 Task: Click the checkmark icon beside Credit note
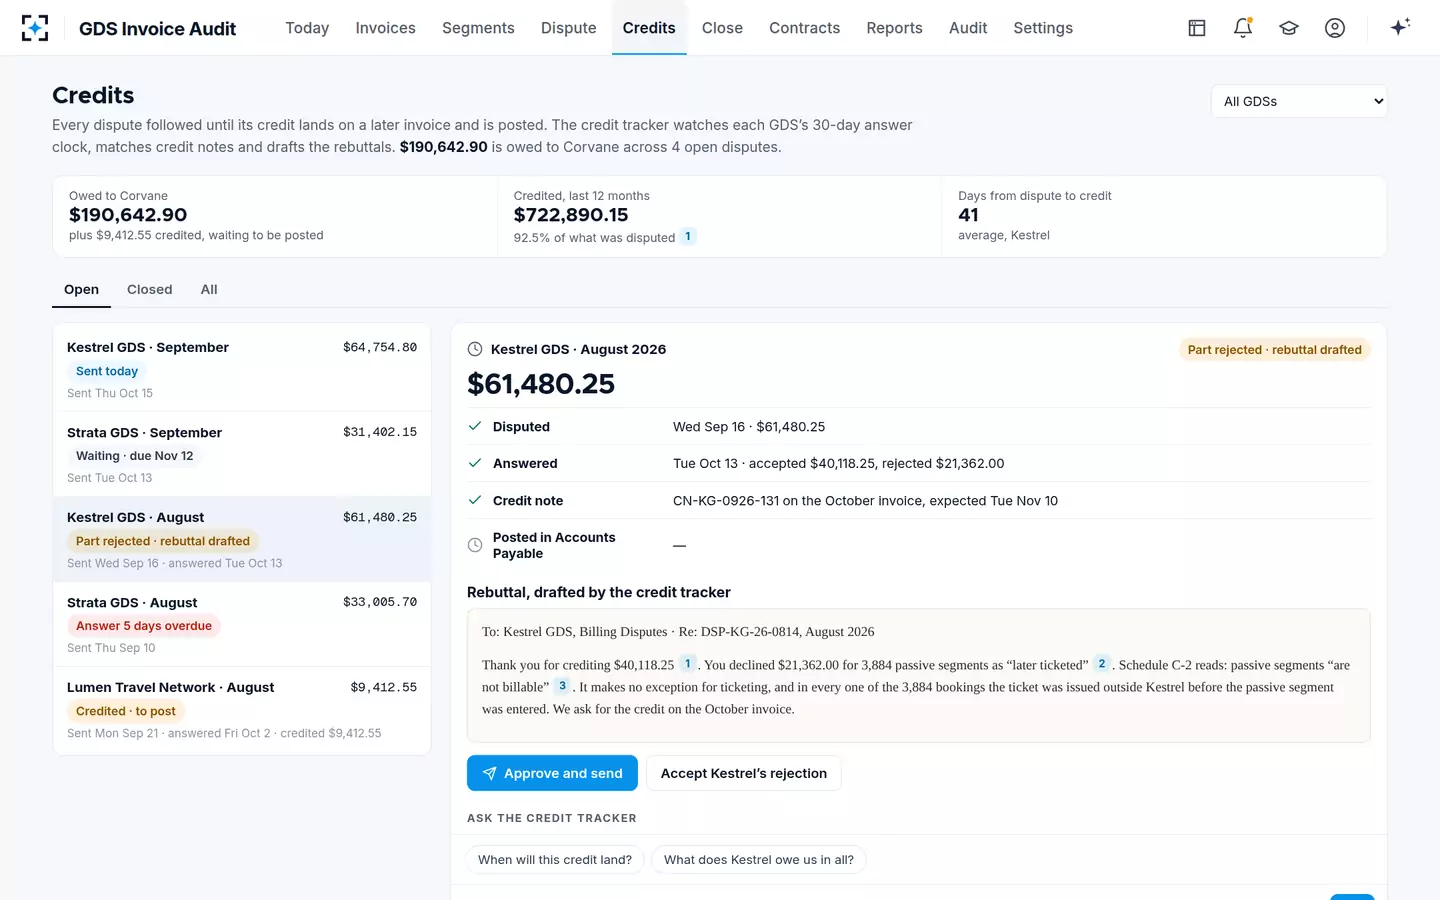coord(475,500)
